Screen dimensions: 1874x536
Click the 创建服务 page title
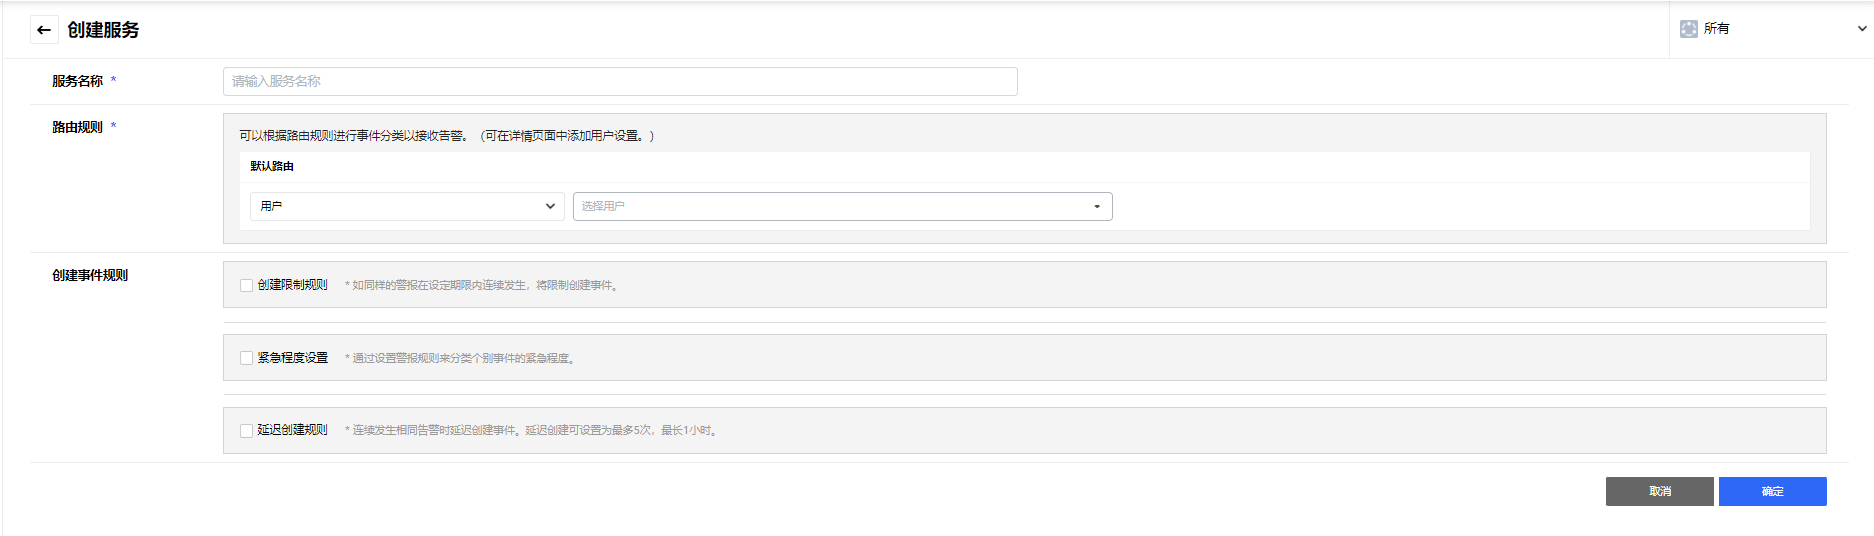(103, 30)
